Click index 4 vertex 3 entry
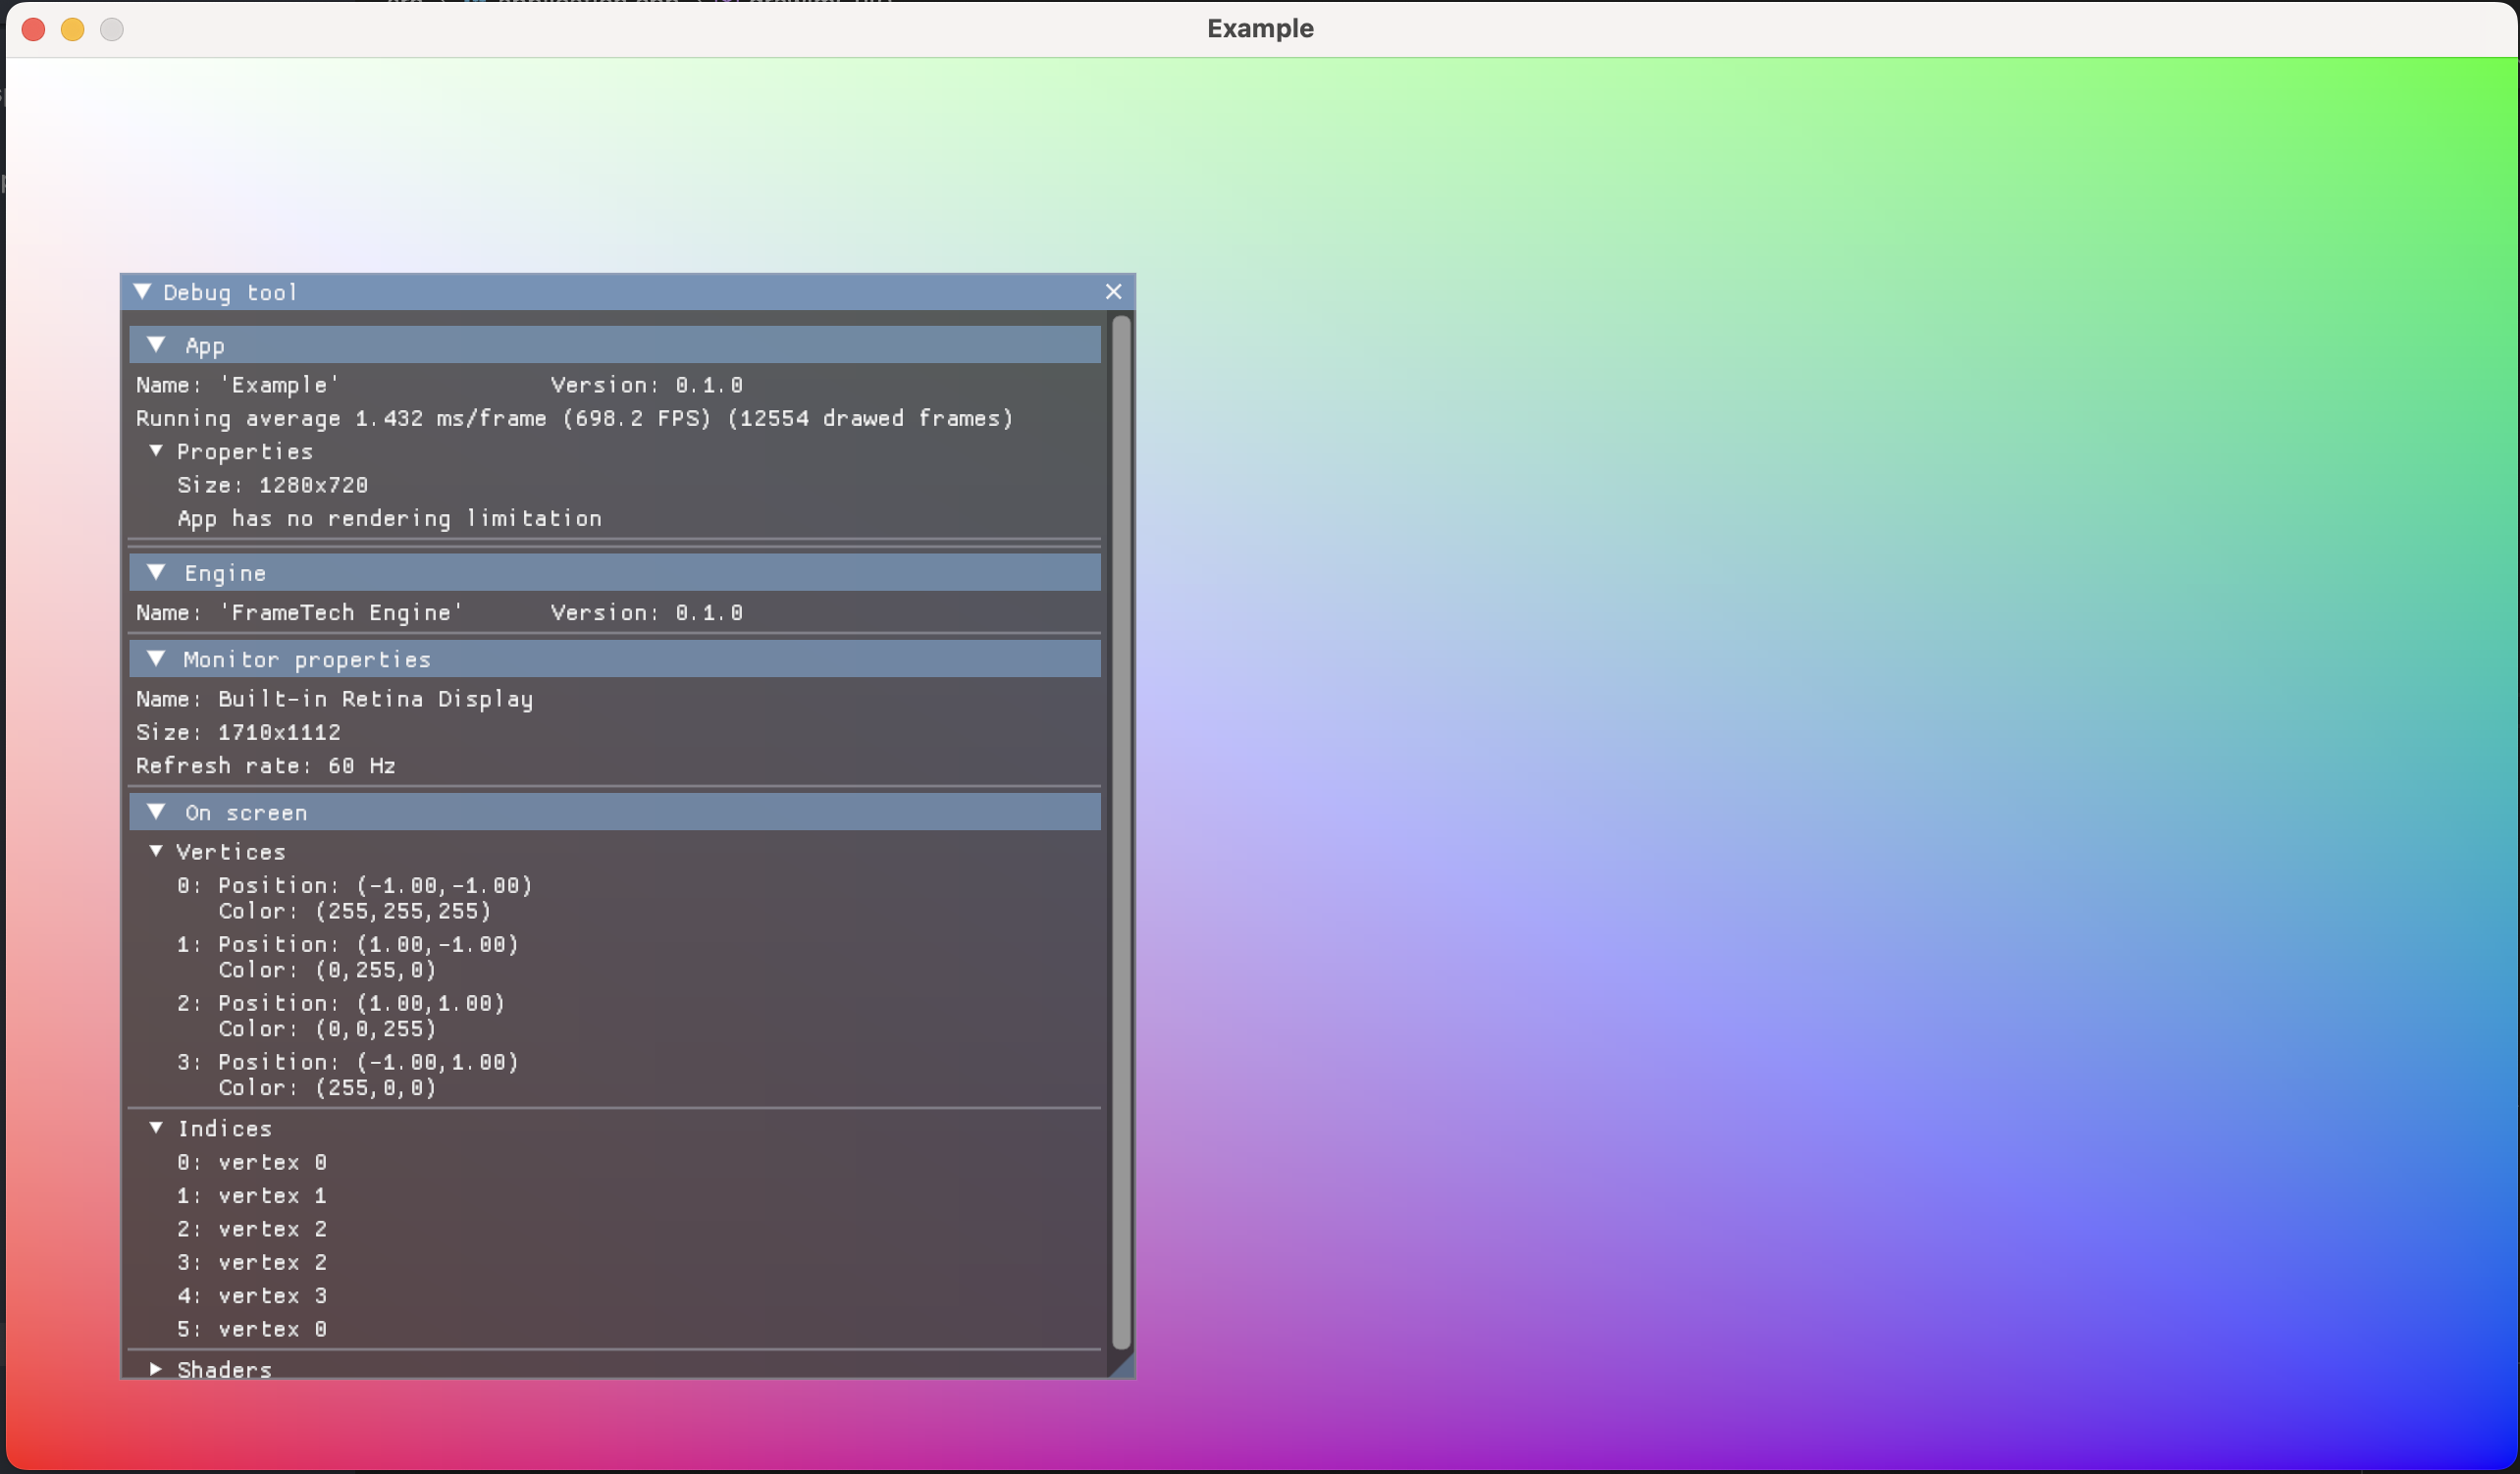Viewport: 2520px width, 1474px height. [x=252, y=1296]
